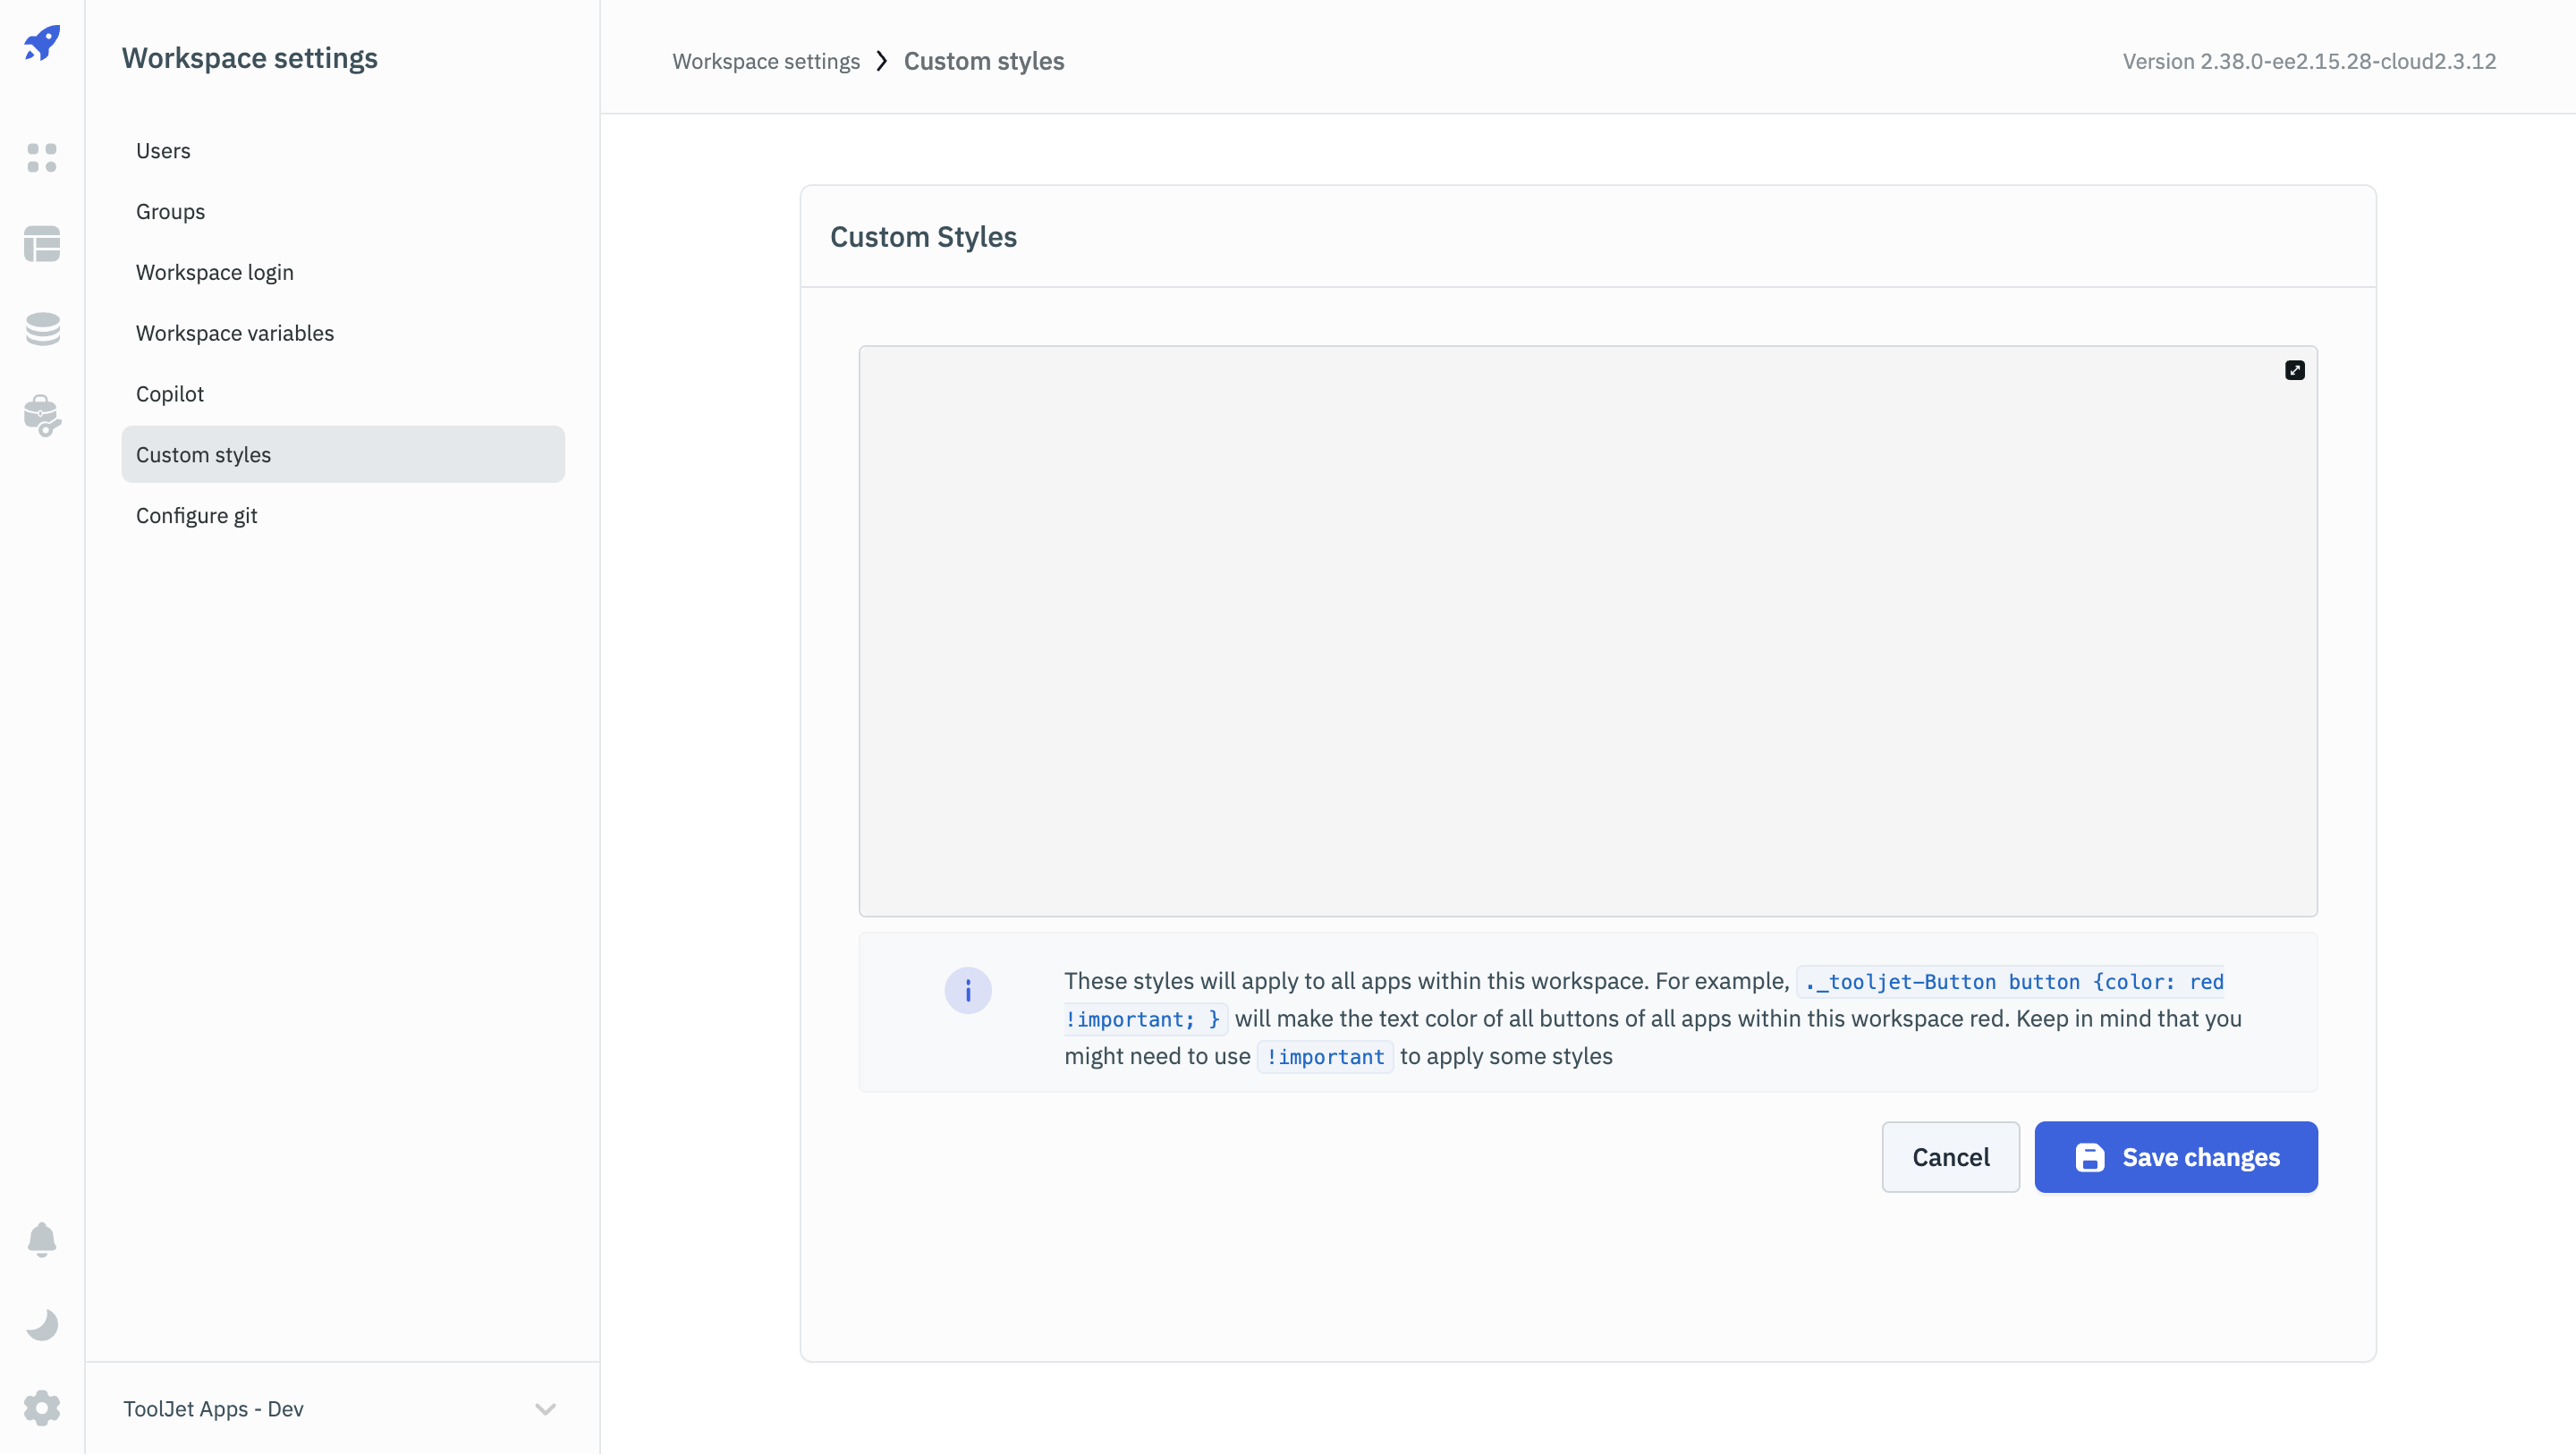Screen dimensions: 2576x1454
Task: Select Workspace variables in sidebar
Action: [x=235, y=333]
